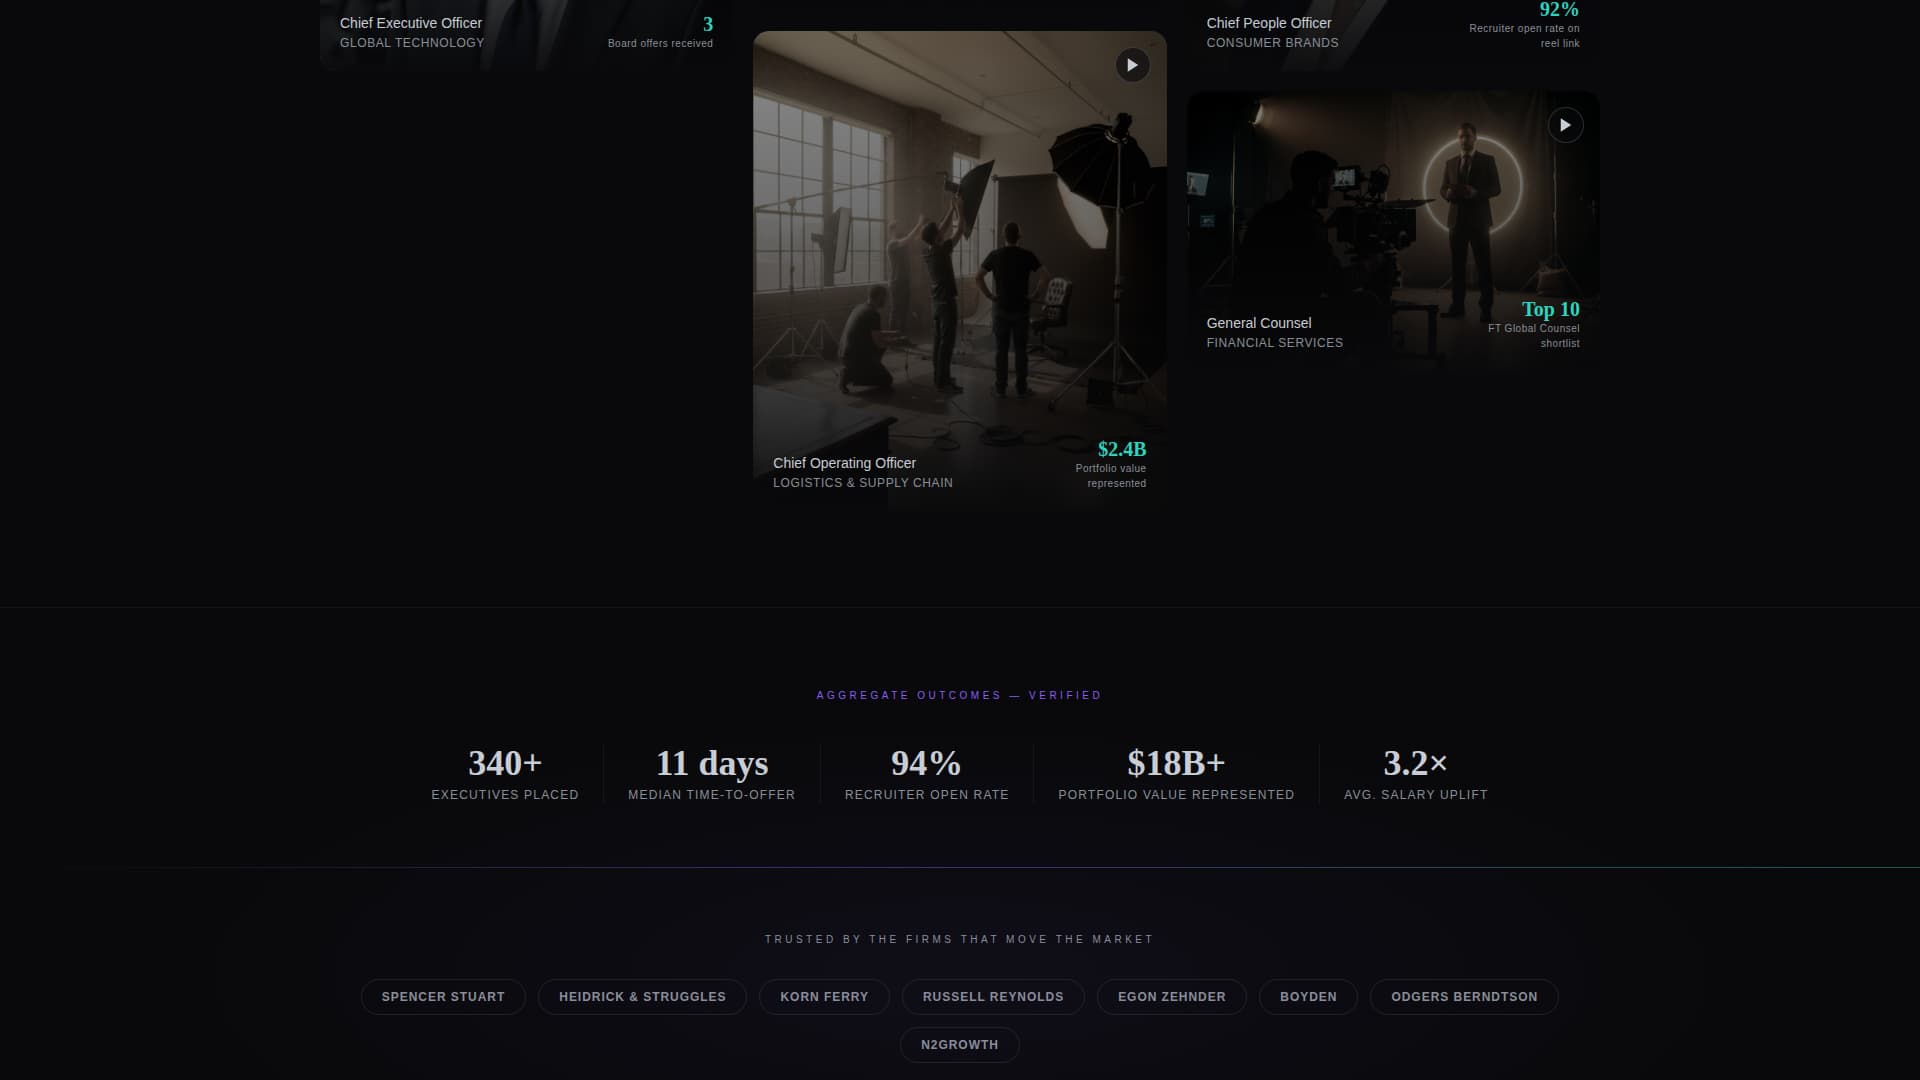The height and width of the screenshot is (1080, 1920).
Task: Click the Chief Executive Officer card title
Action: point(411,23)
